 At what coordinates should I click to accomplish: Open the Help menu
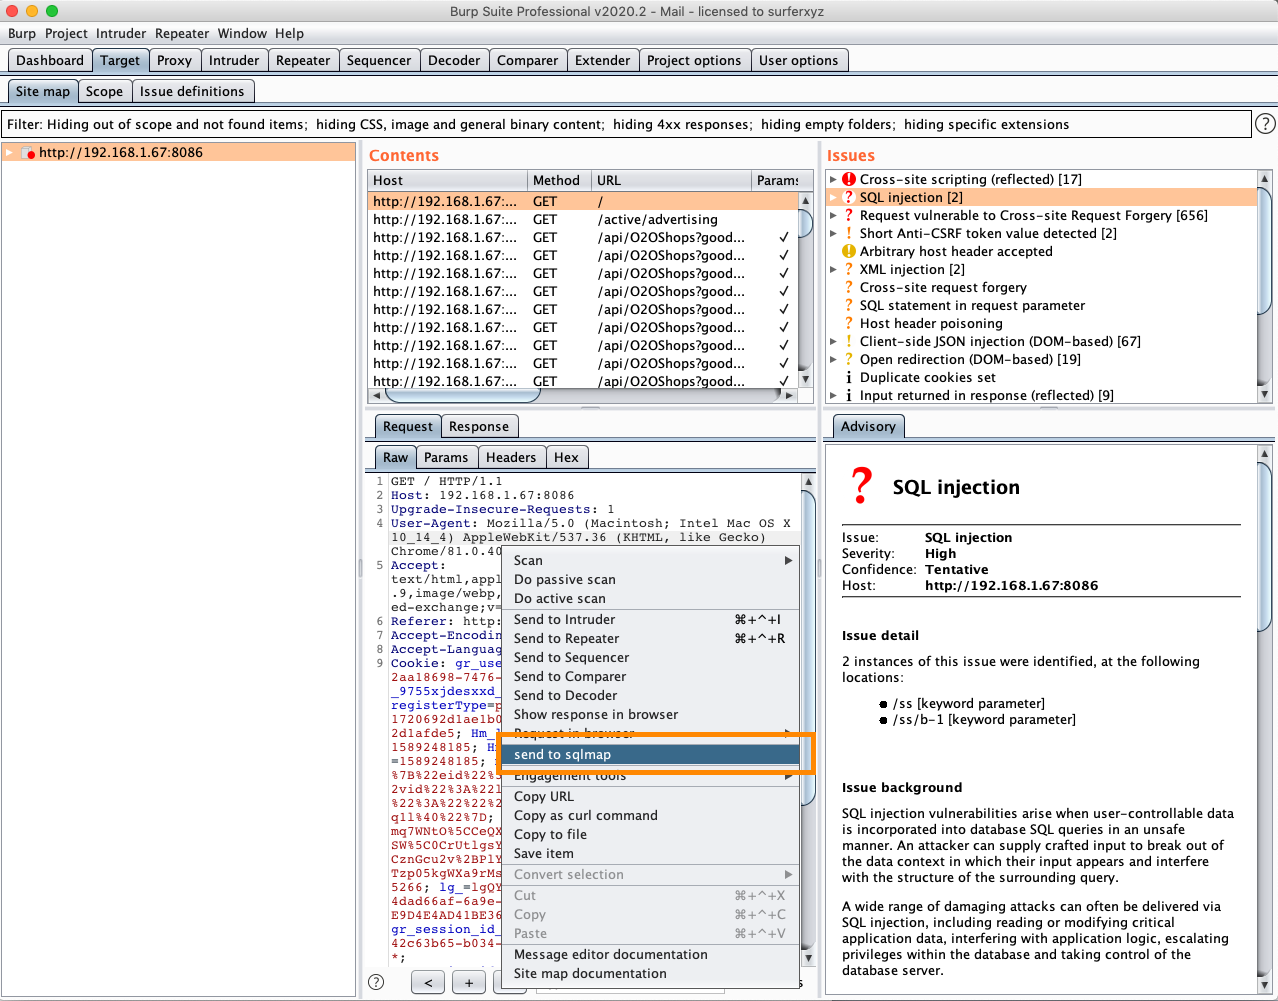[x=290, y=33]
